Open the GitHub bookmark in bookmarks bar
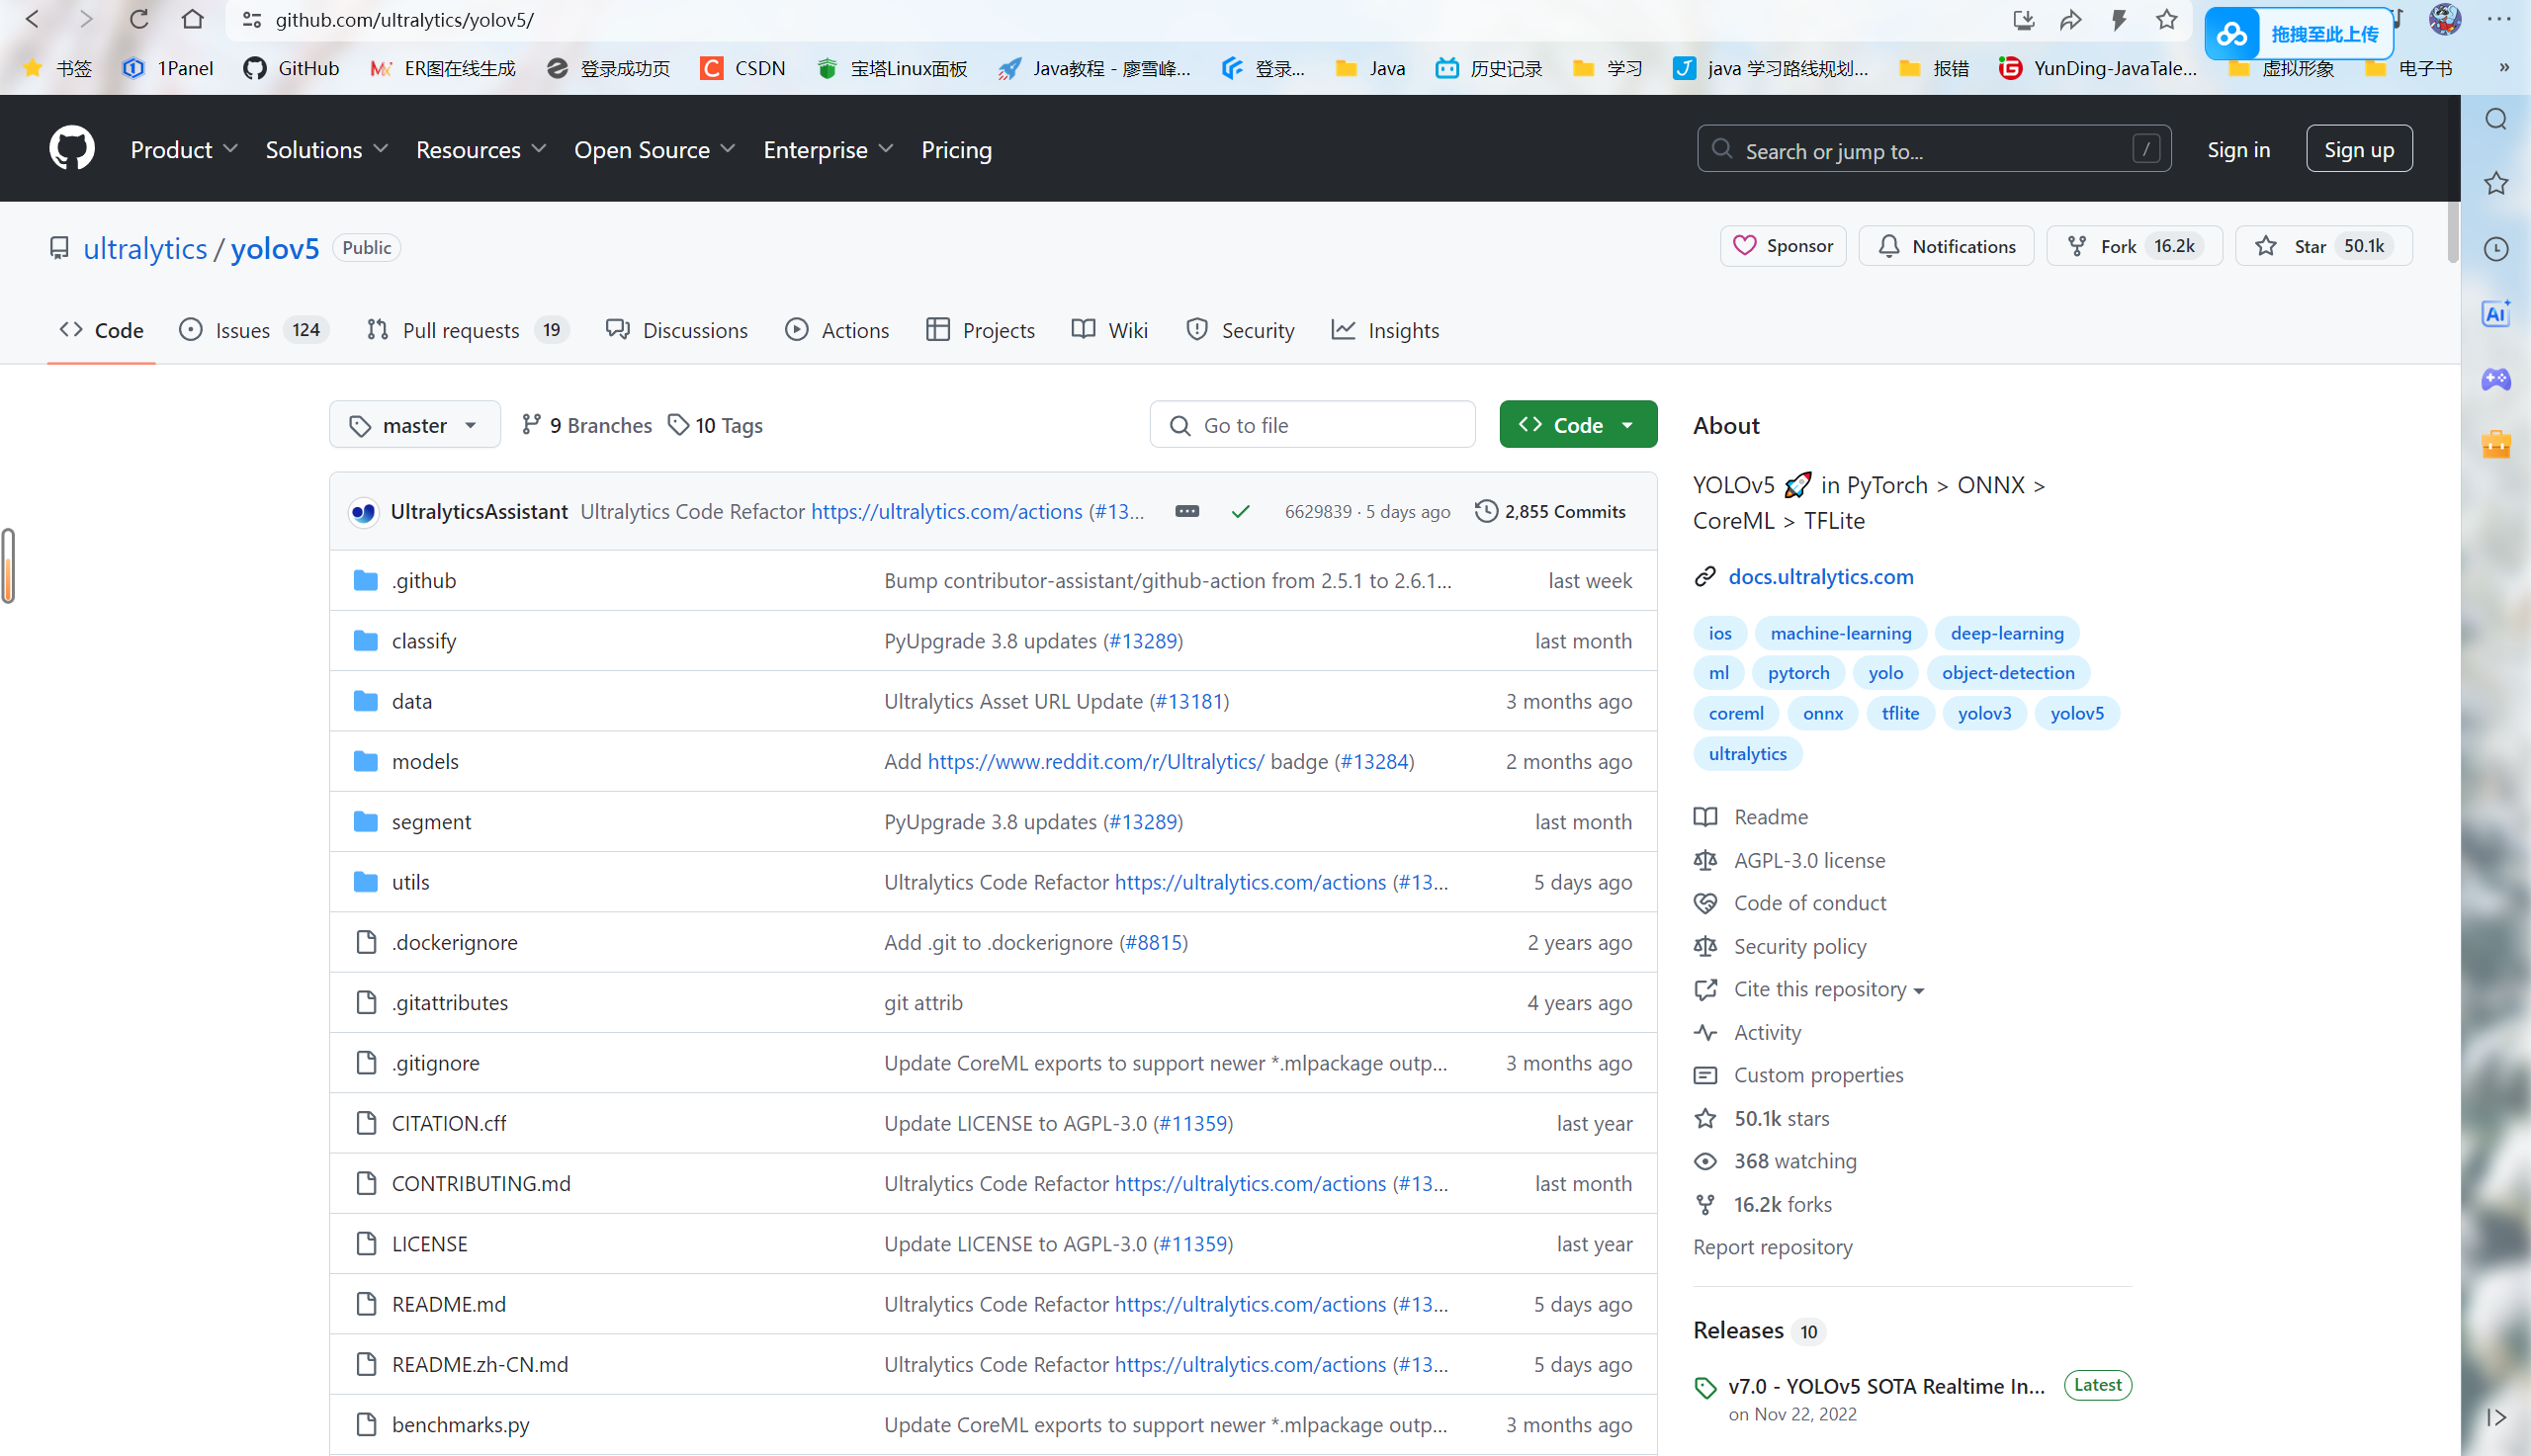2531x1456 pixels. pyautogui.click(x=291, y=68)
